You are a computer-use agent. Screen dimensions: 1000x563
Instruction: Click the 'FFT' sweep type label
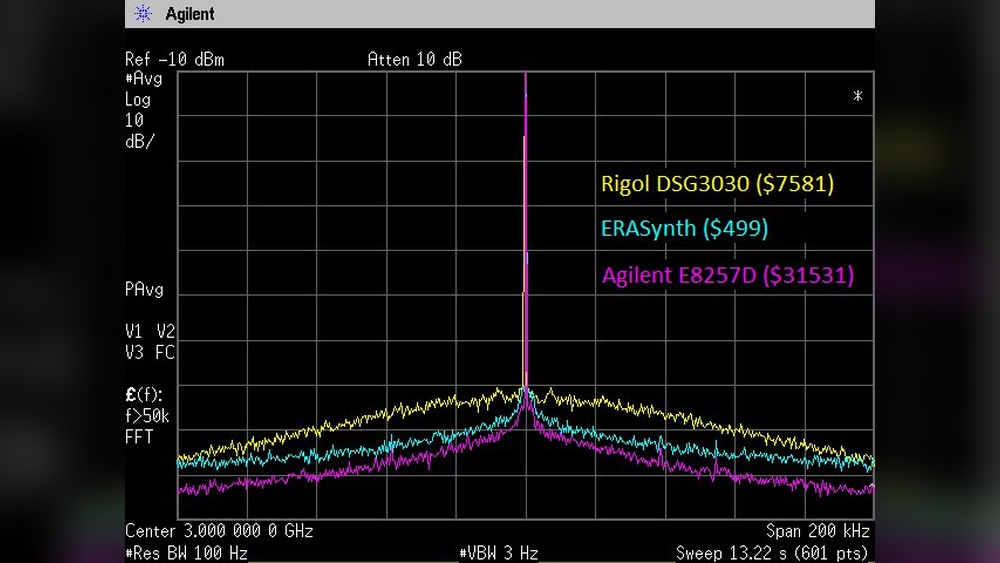pos(139,437)
